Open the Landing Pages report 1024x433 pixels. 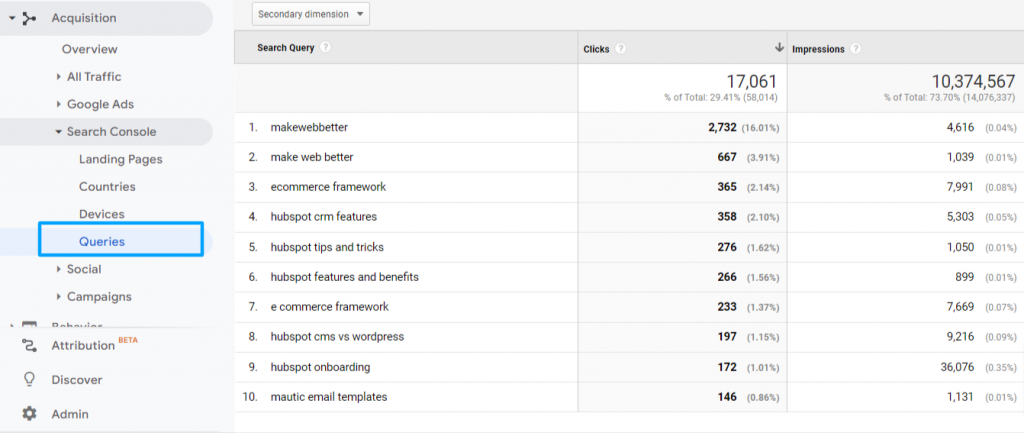[x=121, y=159]
